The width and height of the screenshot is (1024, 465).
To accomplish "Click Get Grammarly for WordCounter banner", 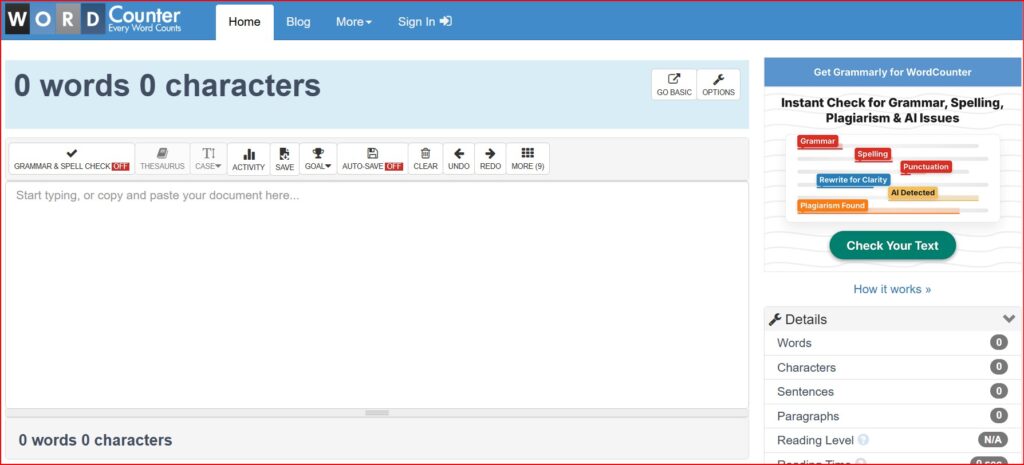I will [x=892, y=72].
